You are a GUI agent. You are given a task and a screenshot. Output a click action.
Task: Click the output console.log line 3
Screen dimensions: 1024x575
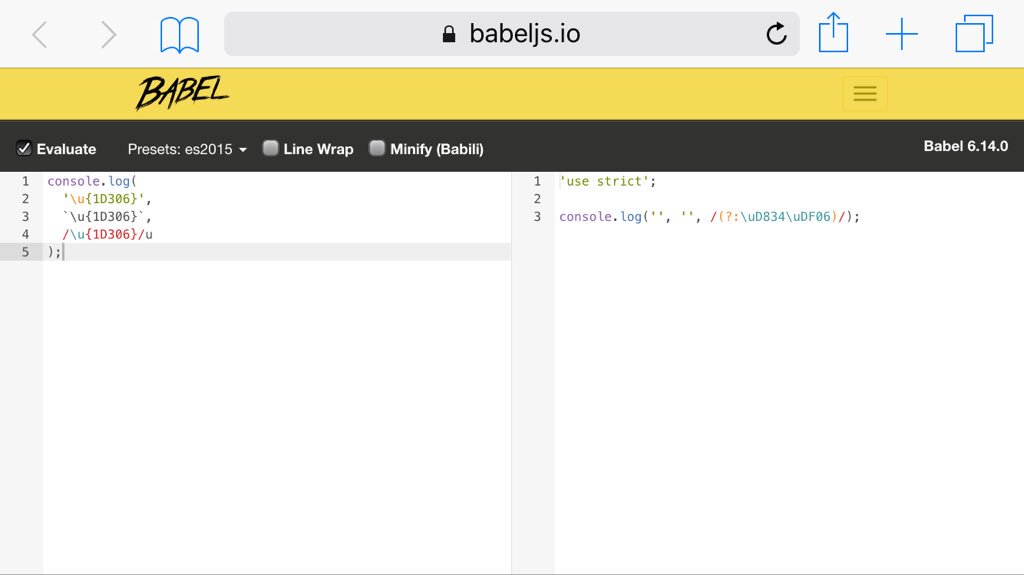coord(709,216)
